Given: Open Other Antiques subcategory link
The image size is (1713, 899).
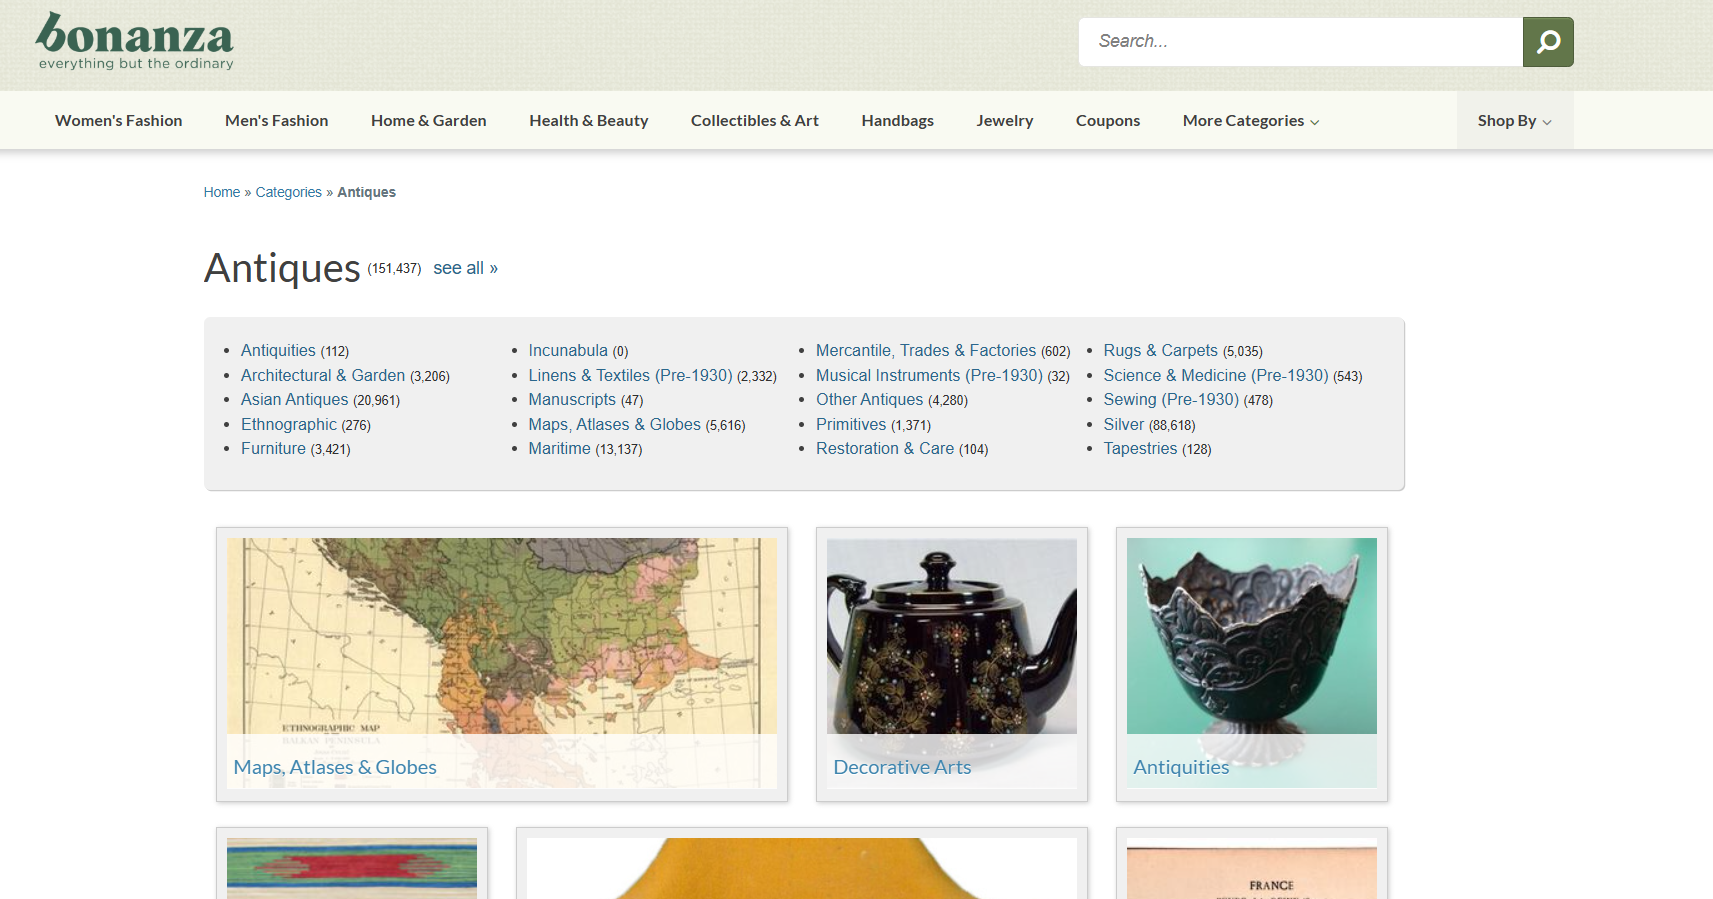Looking at the screenshot, I should tap(870, 400).
